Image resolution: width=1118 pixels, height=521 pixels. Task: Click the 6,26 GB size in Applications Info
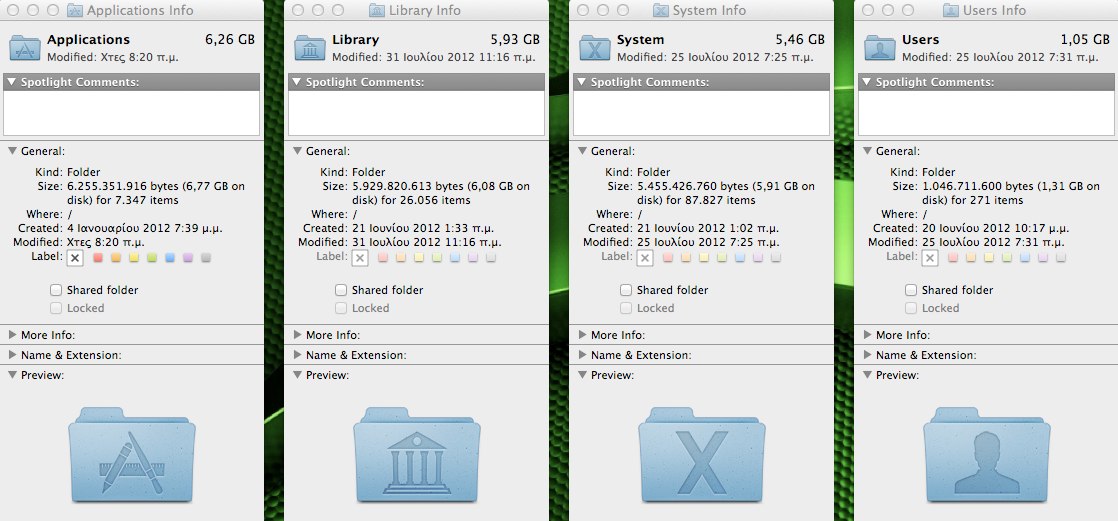pos(230,40)
